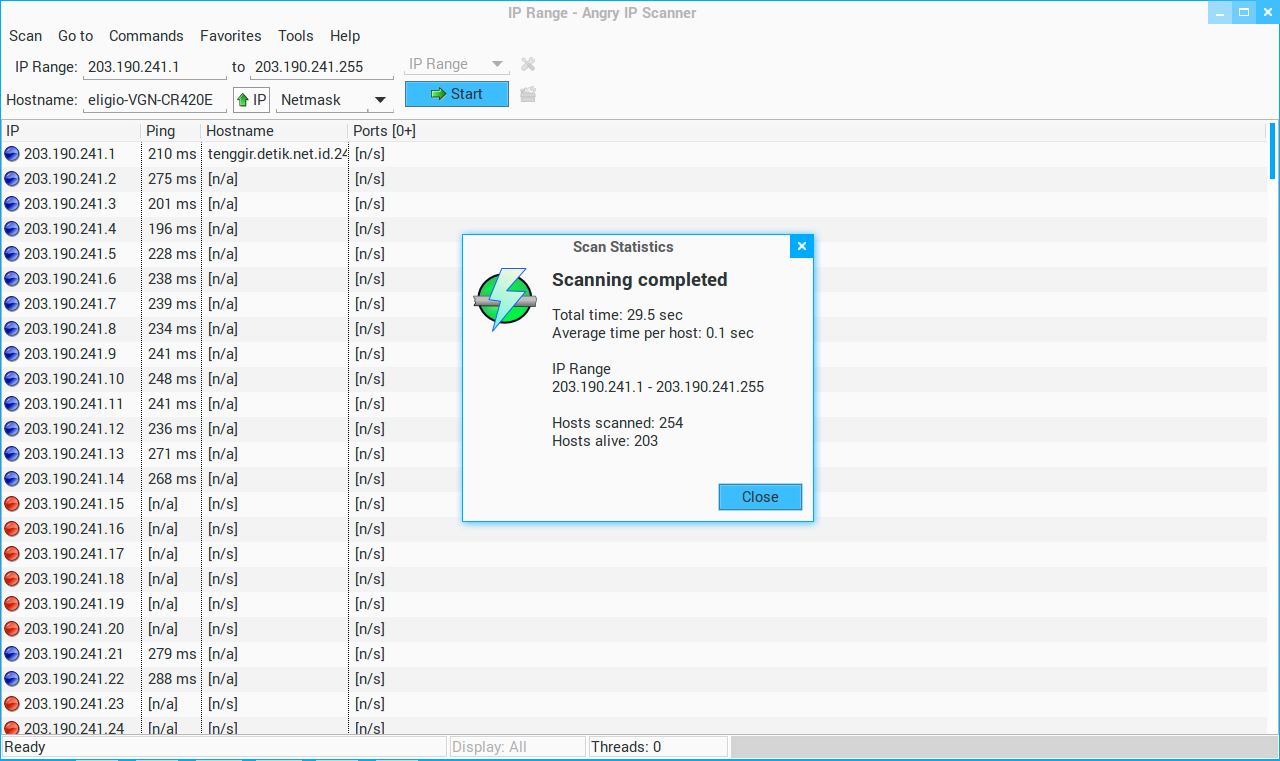This screenshot has width=1280, height=761.
Task: Open the Commands menu
Action: tap(146, 36)
